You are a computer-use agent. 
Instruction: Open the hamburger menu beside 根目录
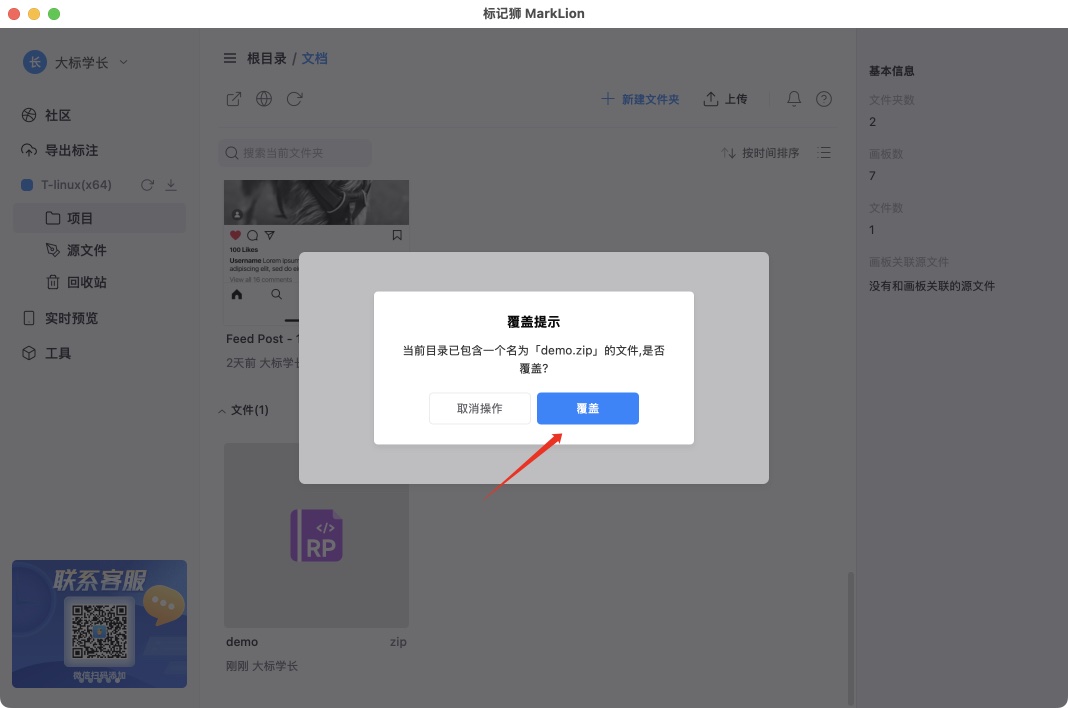tap(229, 58)
